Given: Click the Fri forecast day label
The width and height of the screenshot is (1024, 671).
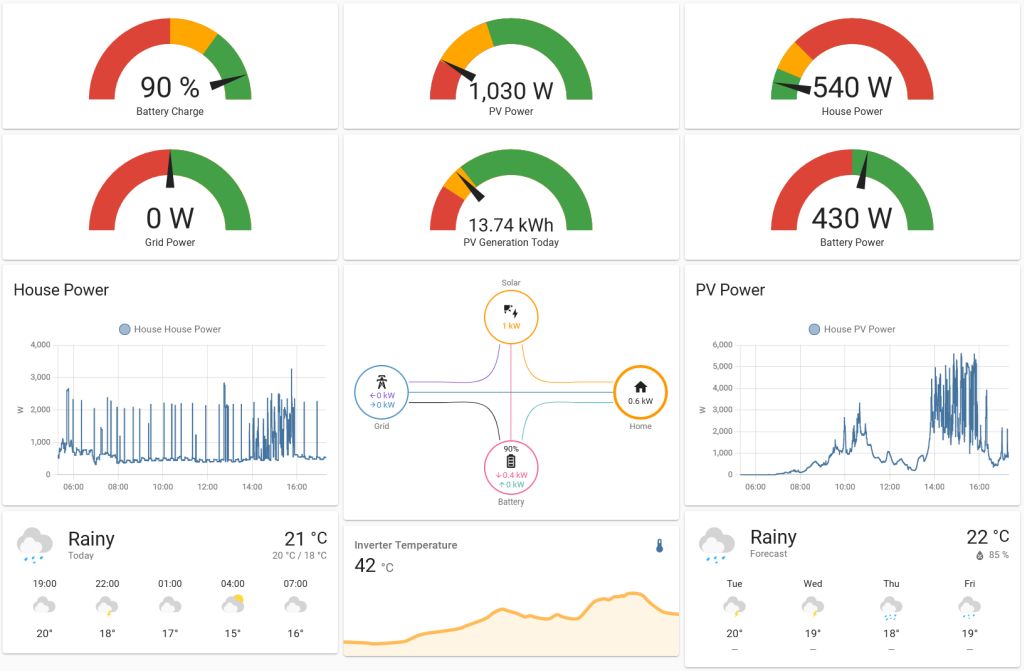Looking at the screenshot, I should point(969,583).
